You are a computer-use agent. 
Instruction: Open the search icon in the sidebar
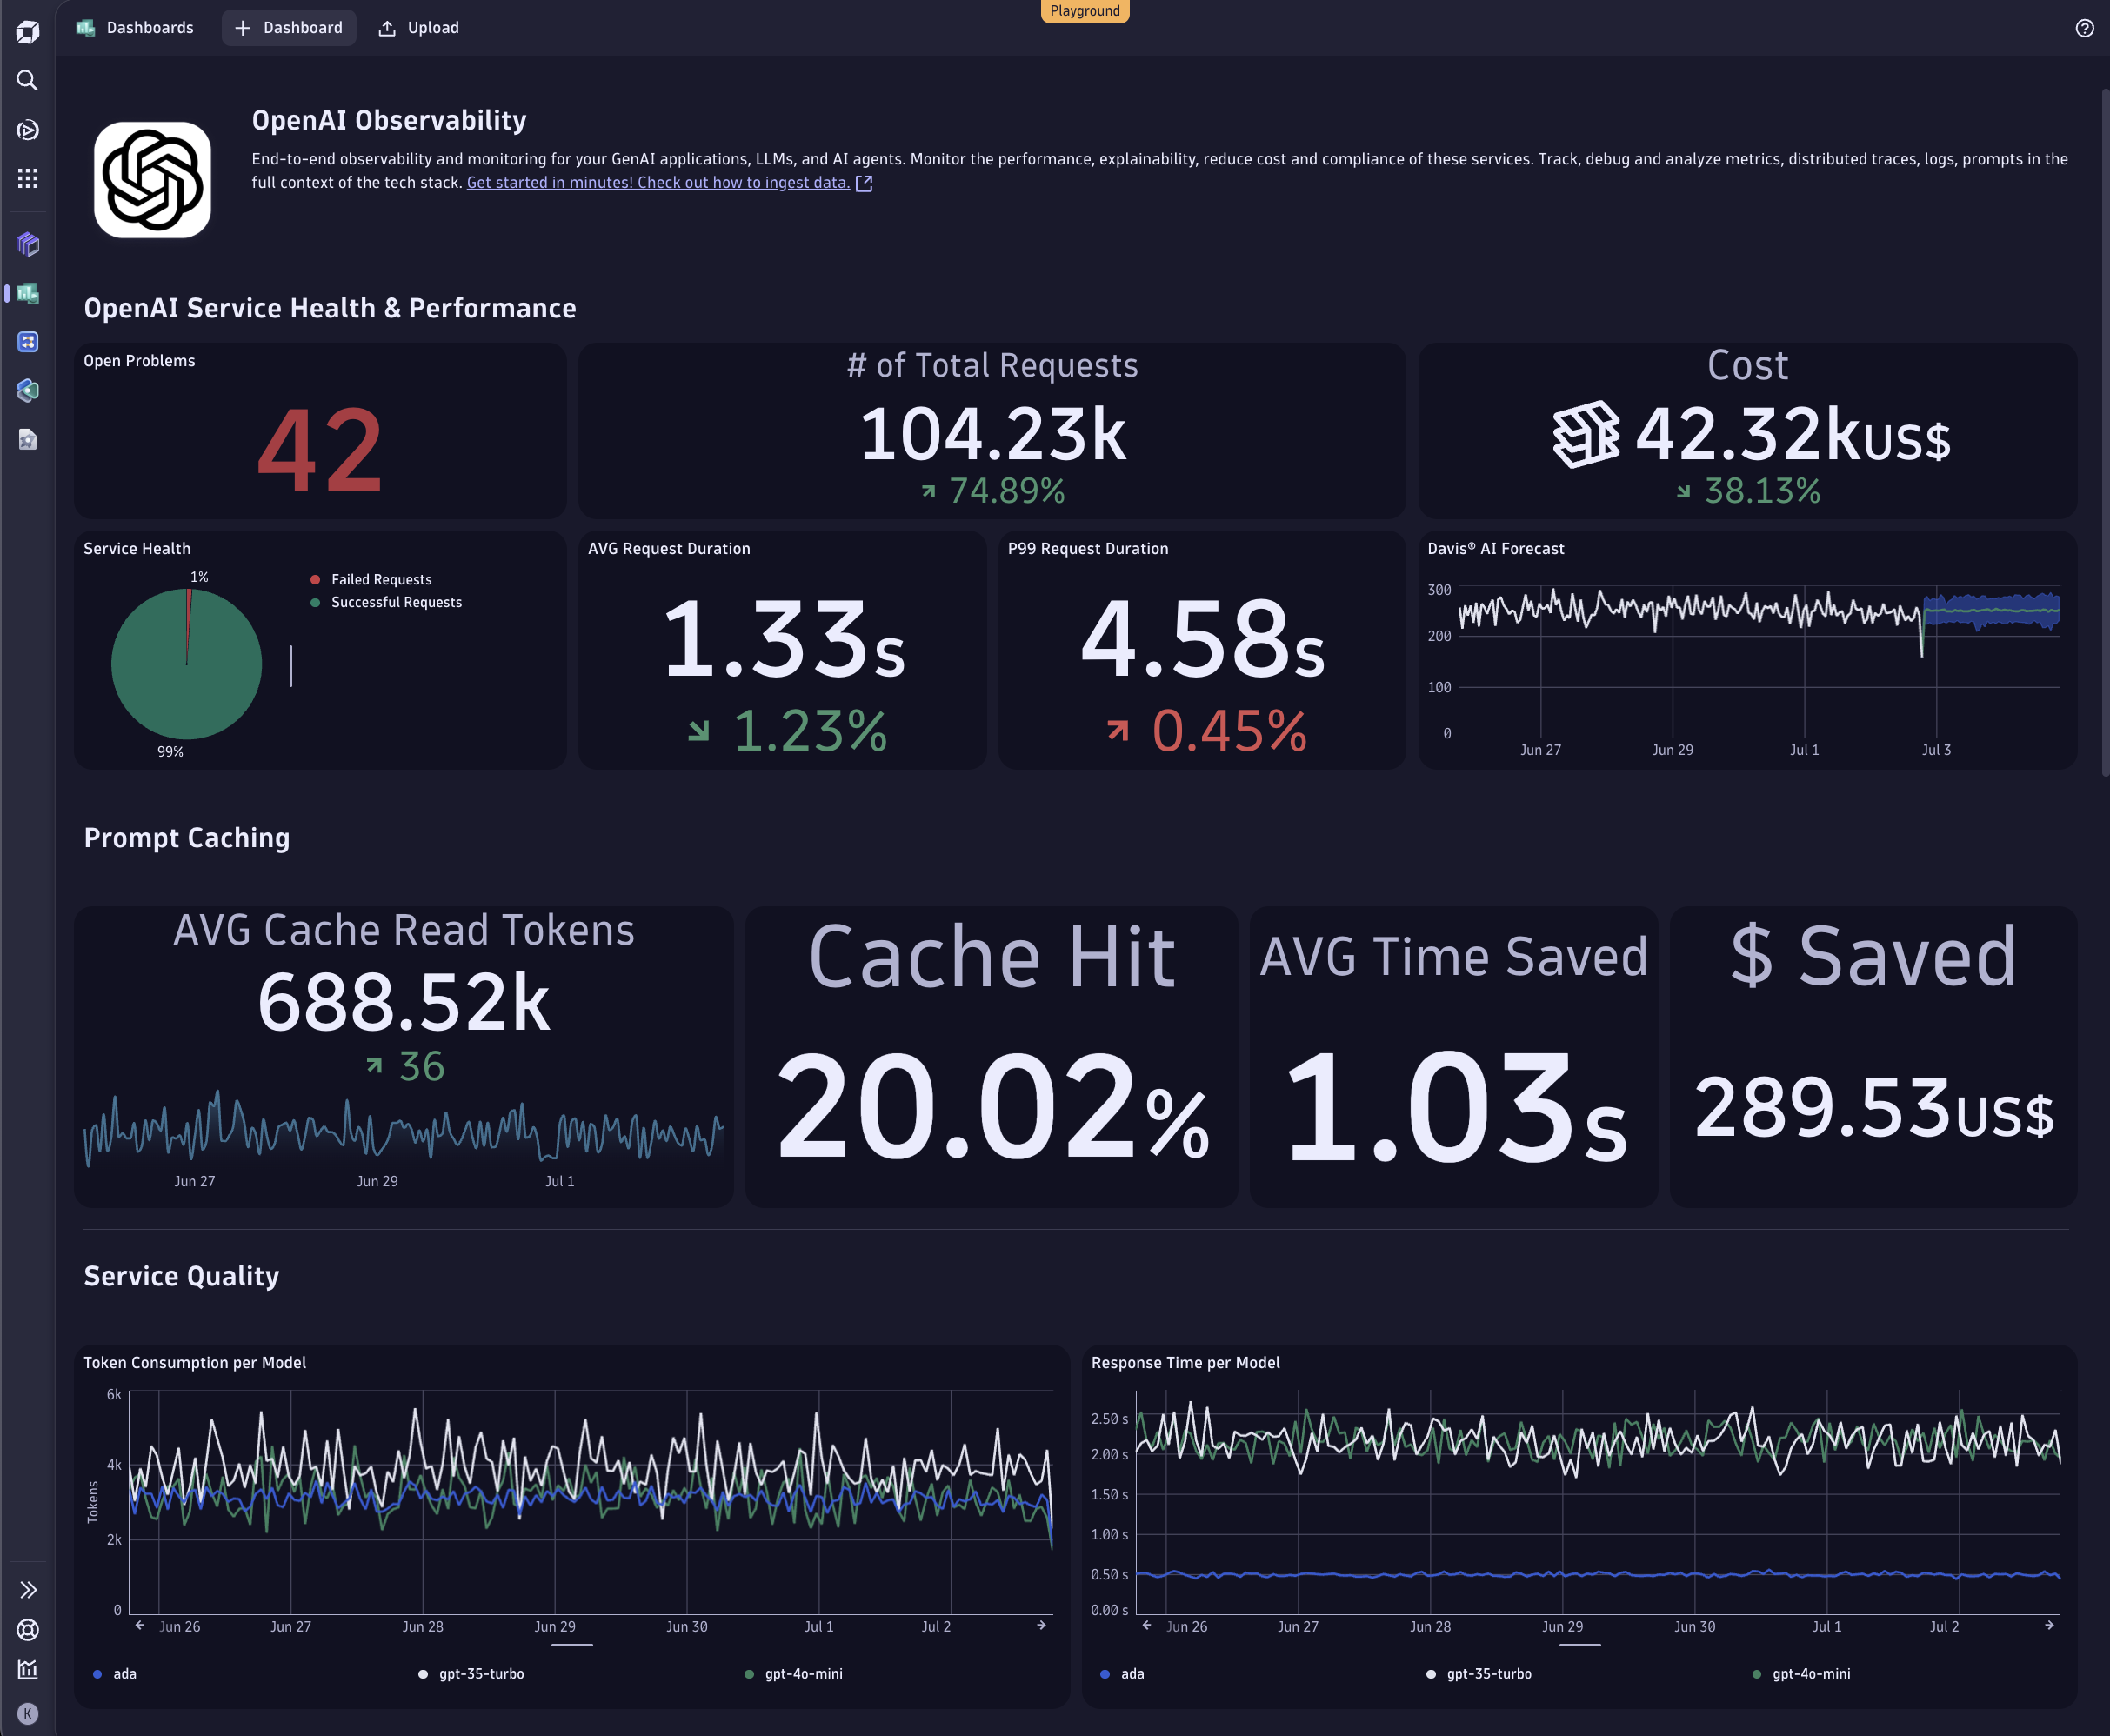point(27,81)
